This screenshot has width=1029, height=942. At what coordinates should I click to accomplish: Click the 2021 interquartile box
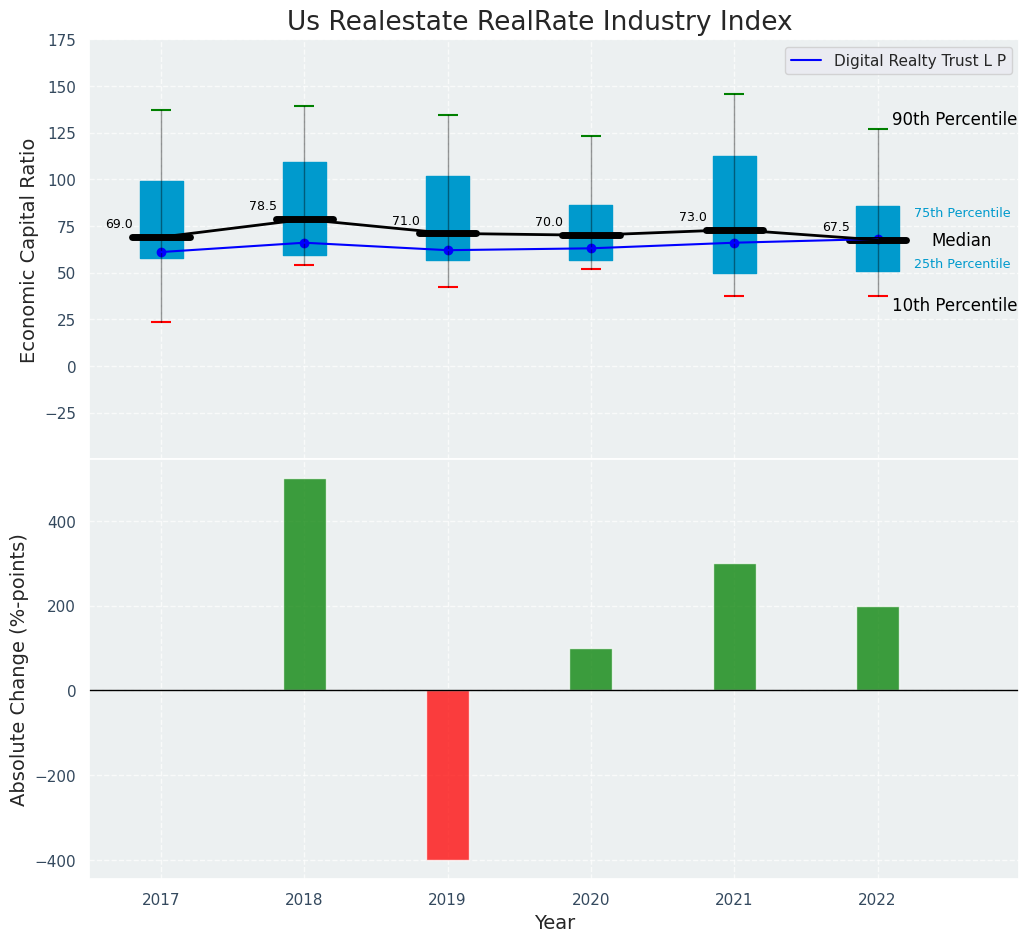tap(734, 215)
